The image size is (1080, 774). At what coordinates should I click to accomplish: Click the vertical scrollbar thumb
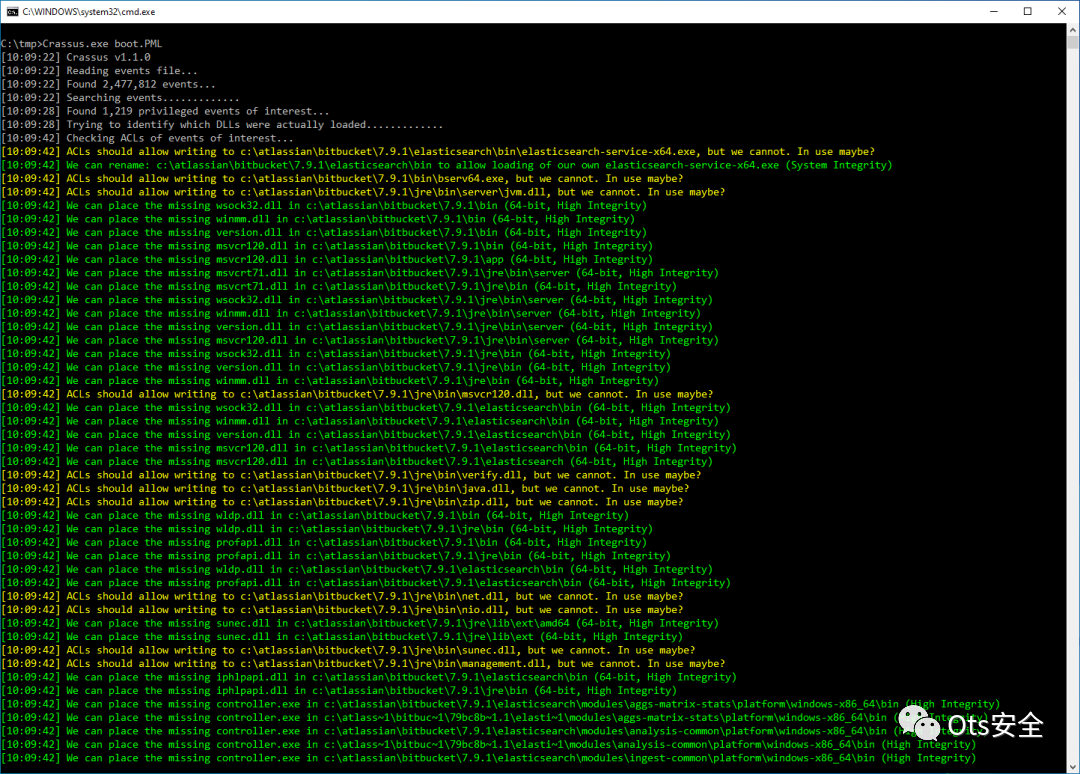click(x=1073, y=42)
